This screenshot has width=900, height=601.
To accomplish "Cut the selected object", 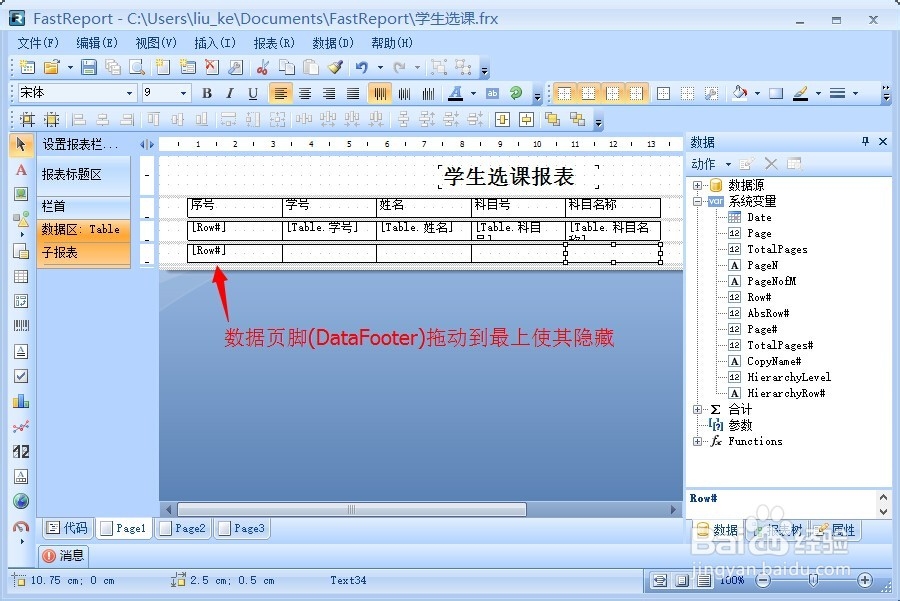I will pyautogui.click(x=263, y=67).
